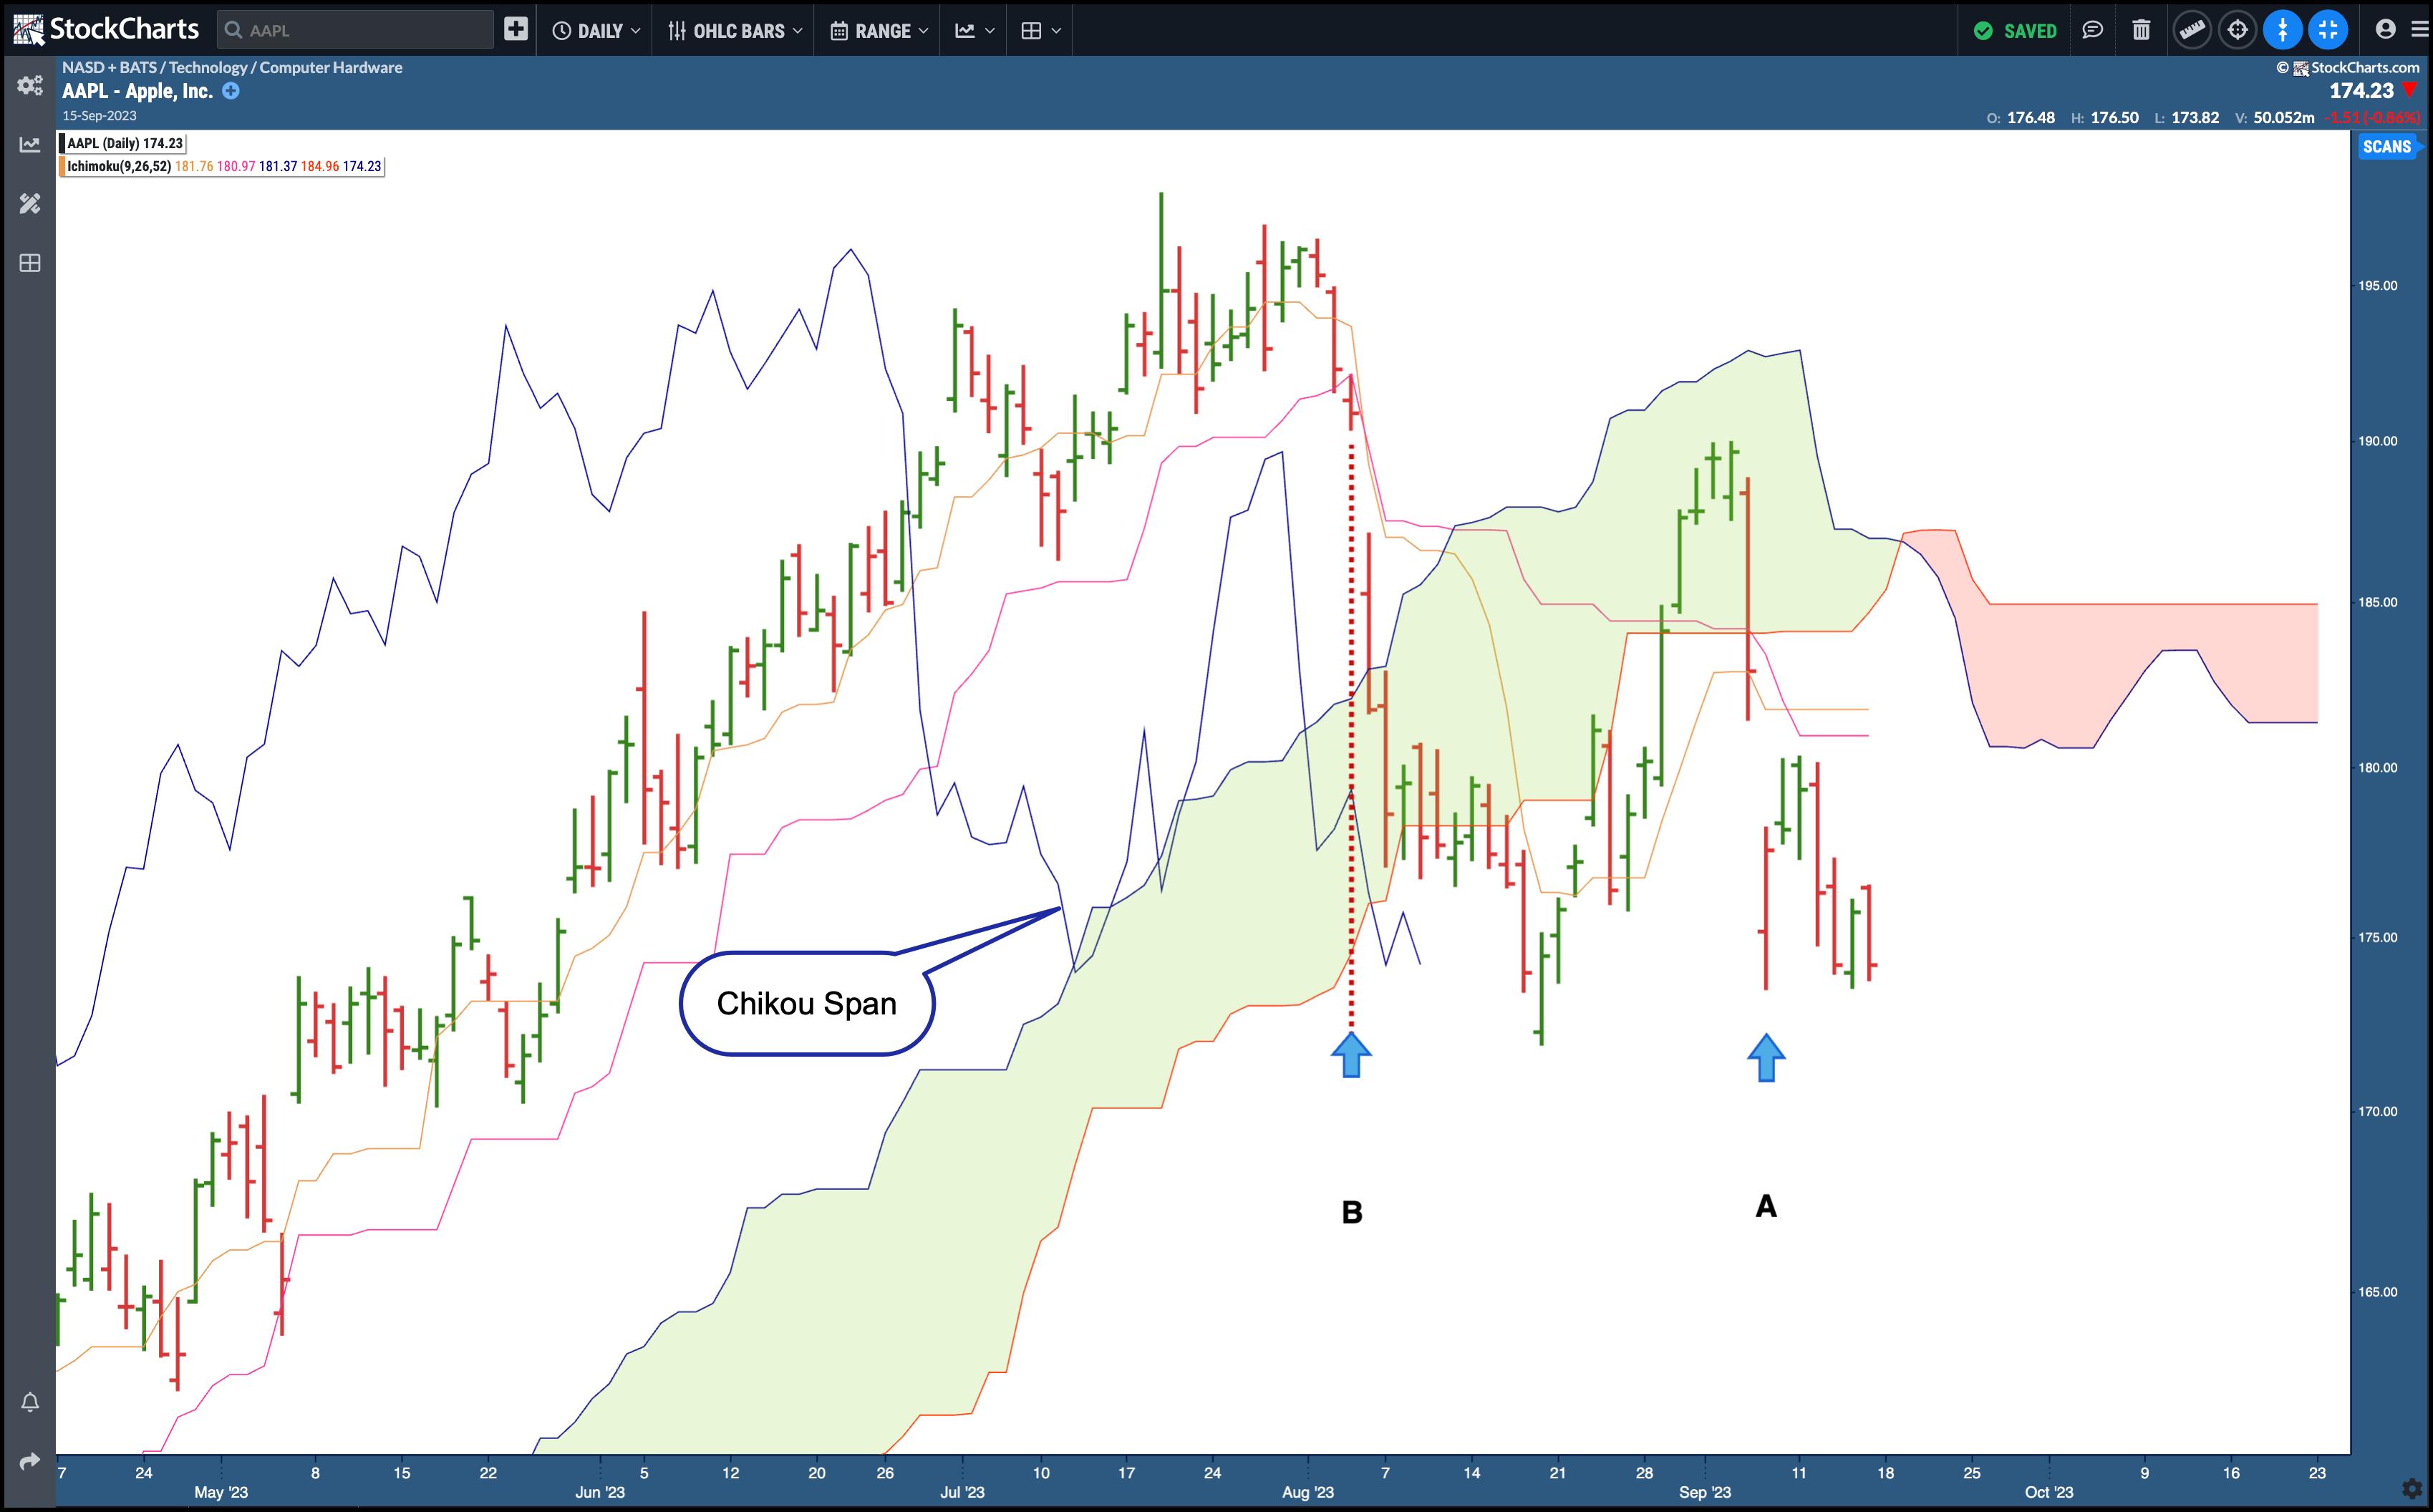The width and height of the screenshot is (2433, 1512).
Task: Click the Ichimoku orange legend color swatch
Action: point(62,166)
